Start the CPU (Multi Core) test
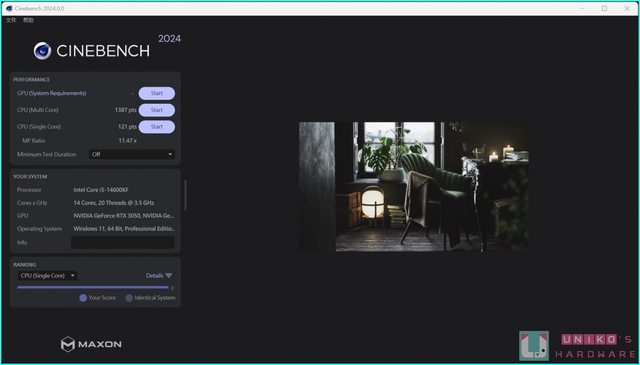The height and width of the screenshot is (365, 640). 157,110
